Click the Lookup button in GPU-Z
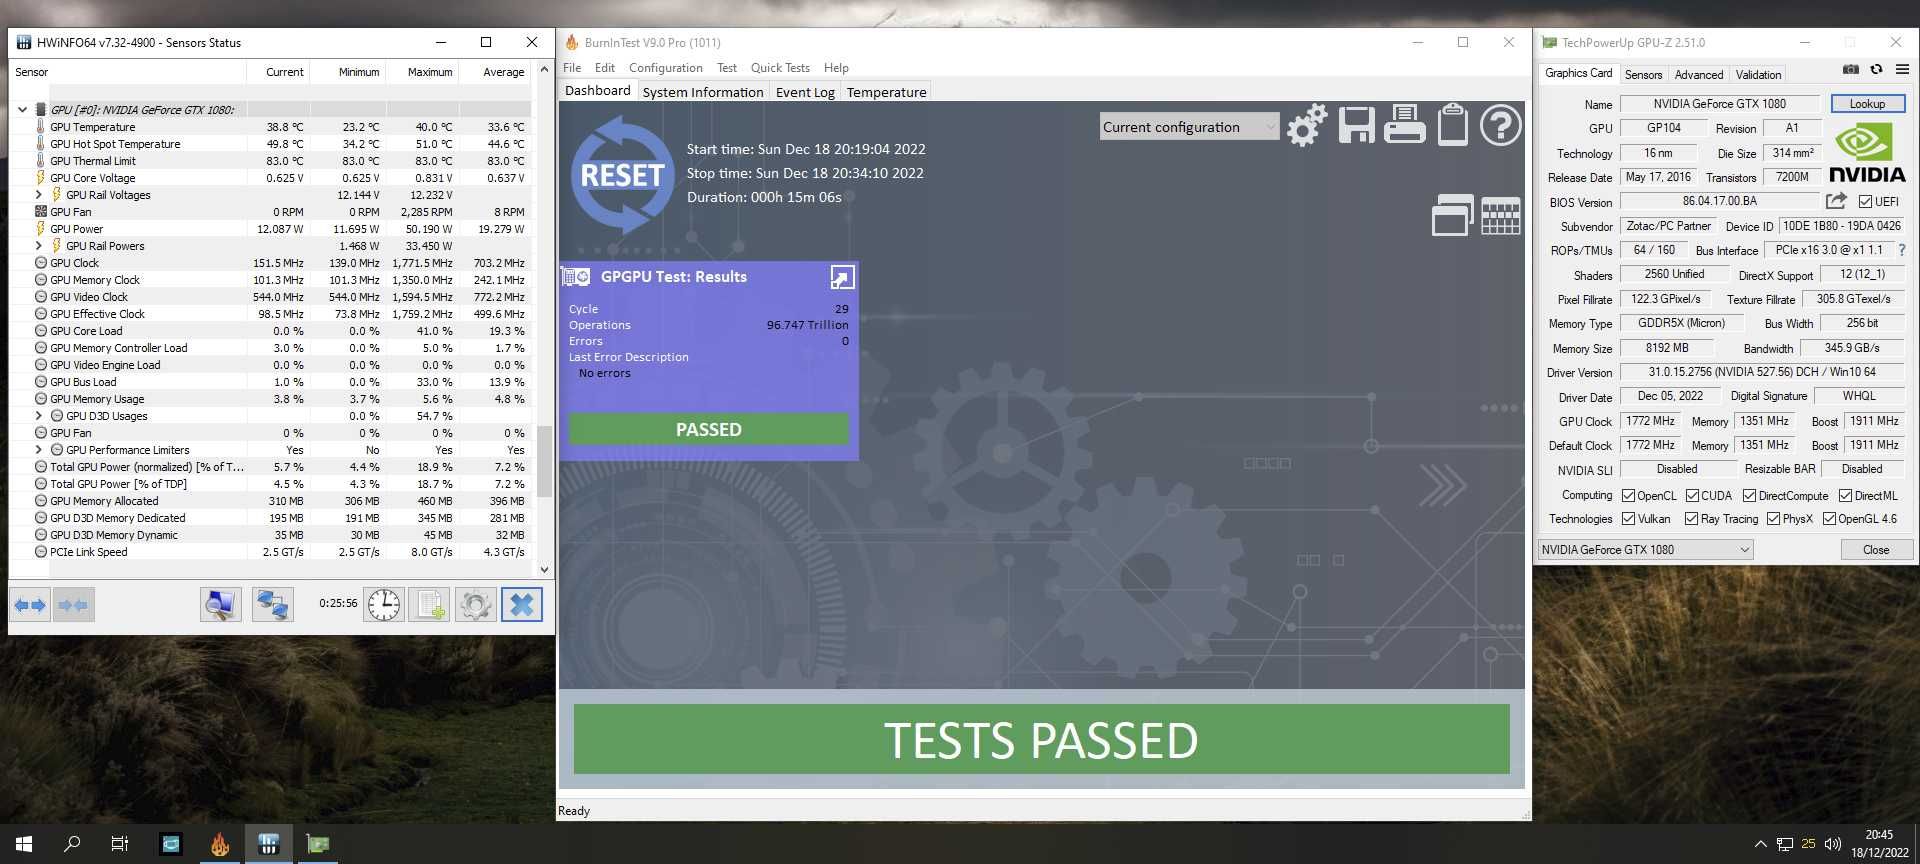1920x864 pixels. point(1867,104)
